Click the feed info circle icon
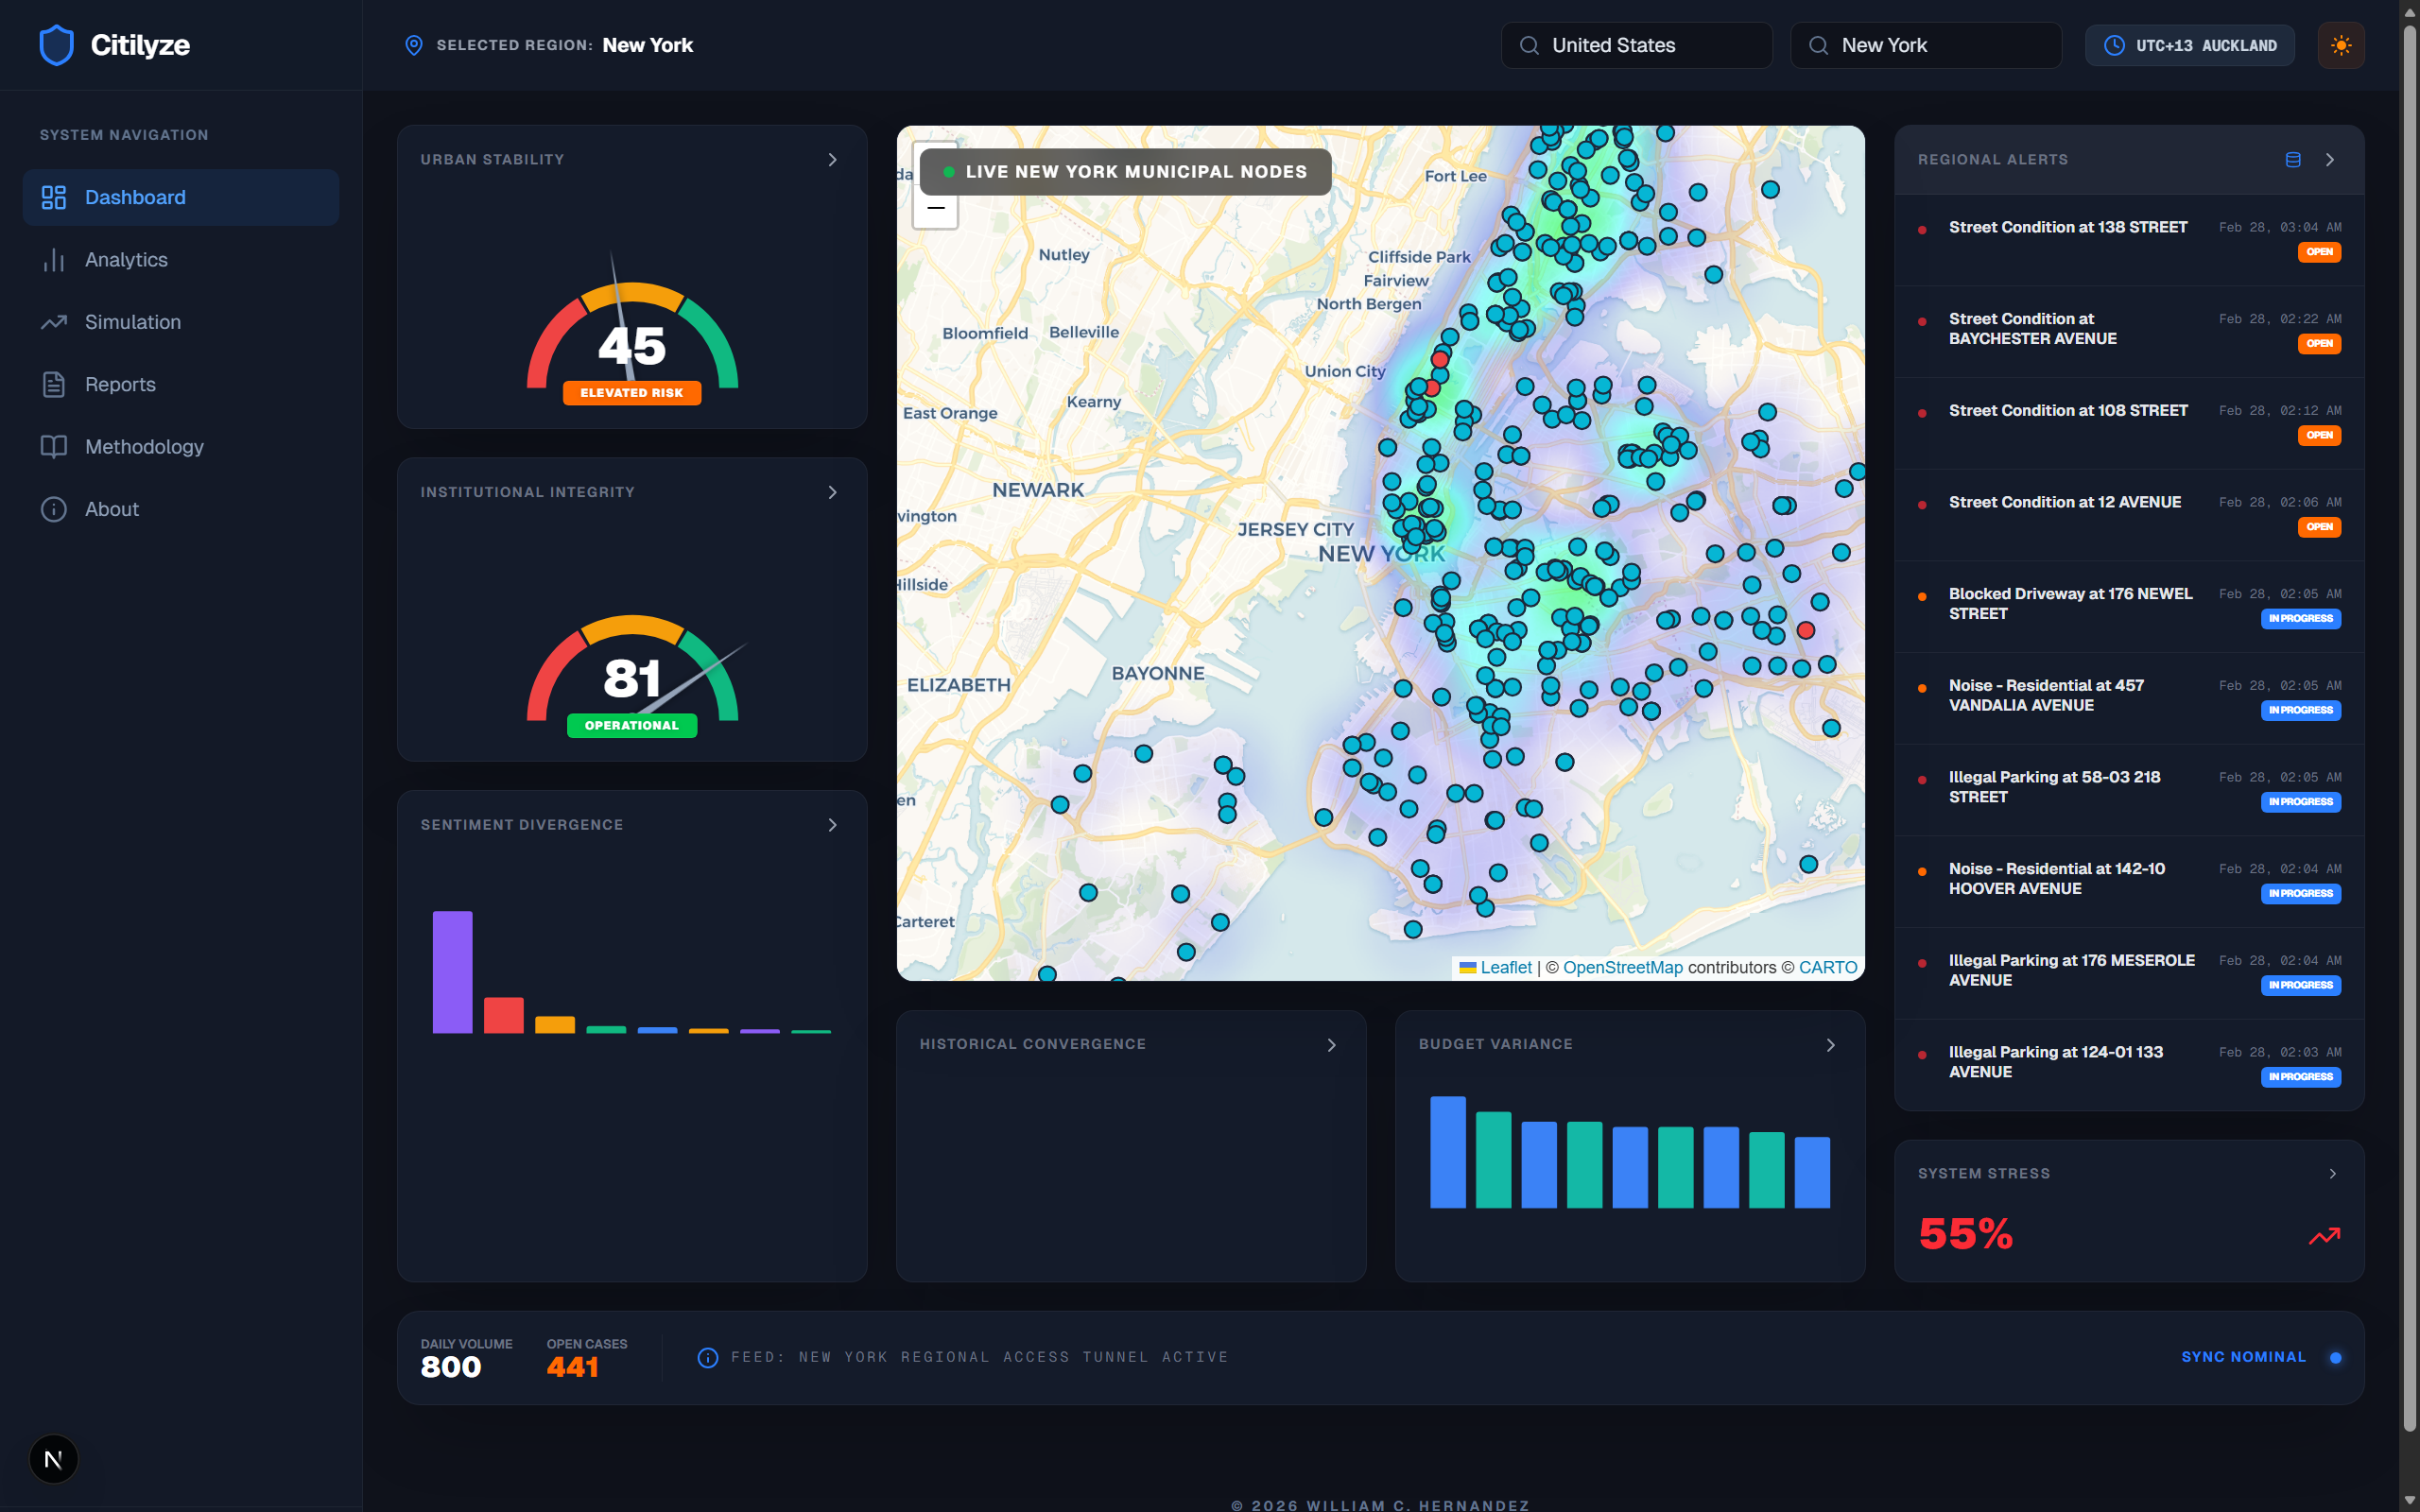Image resolution: width=2420 pixels, height=1512 pixels. pyautogui.click(x=707, y=1357)
